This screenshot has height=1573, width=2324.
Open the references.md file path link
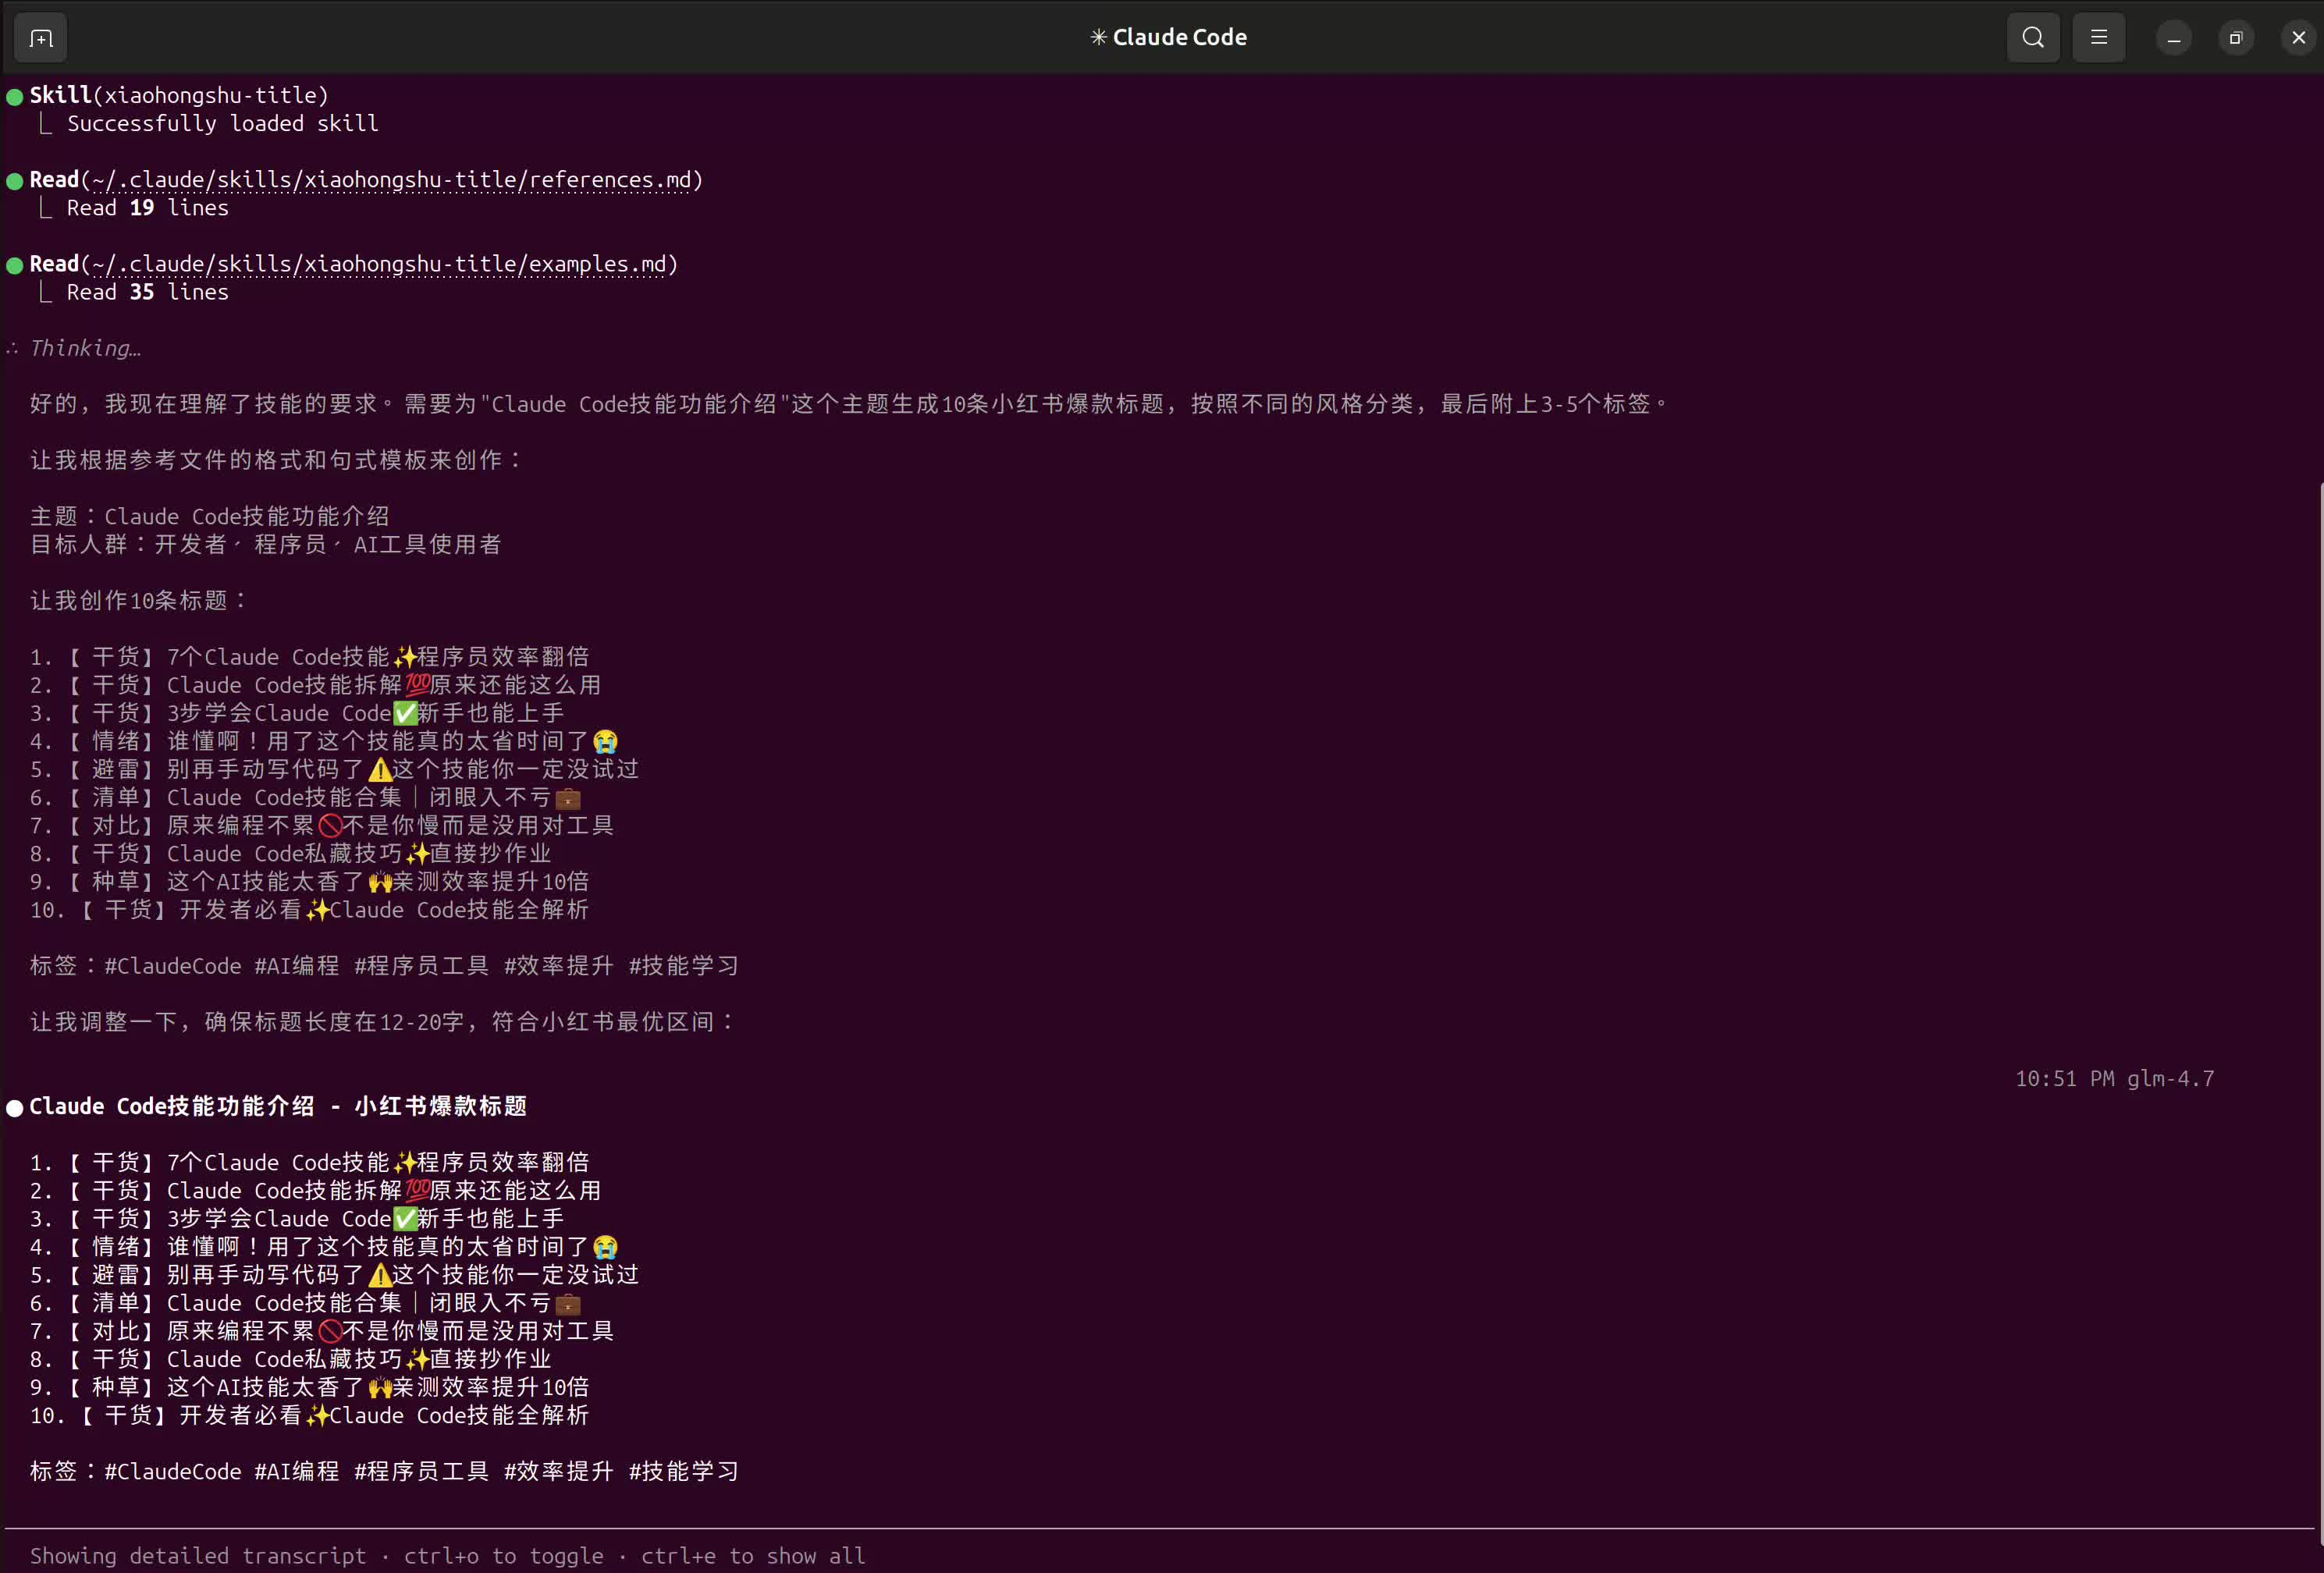pyautogui.click(x=391, y=180)
